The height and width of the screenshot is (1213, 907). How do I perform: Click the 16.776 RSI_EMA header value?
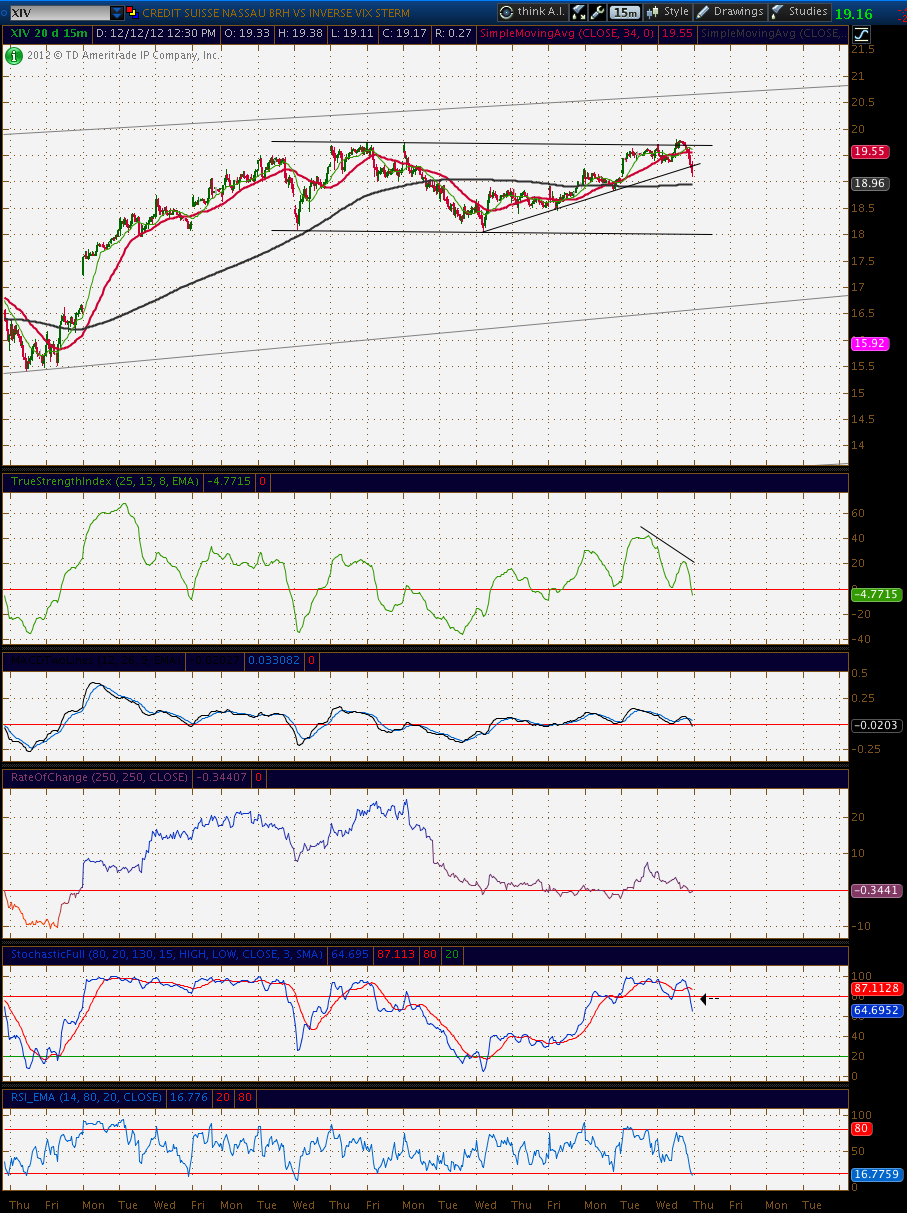point(190,1097)
